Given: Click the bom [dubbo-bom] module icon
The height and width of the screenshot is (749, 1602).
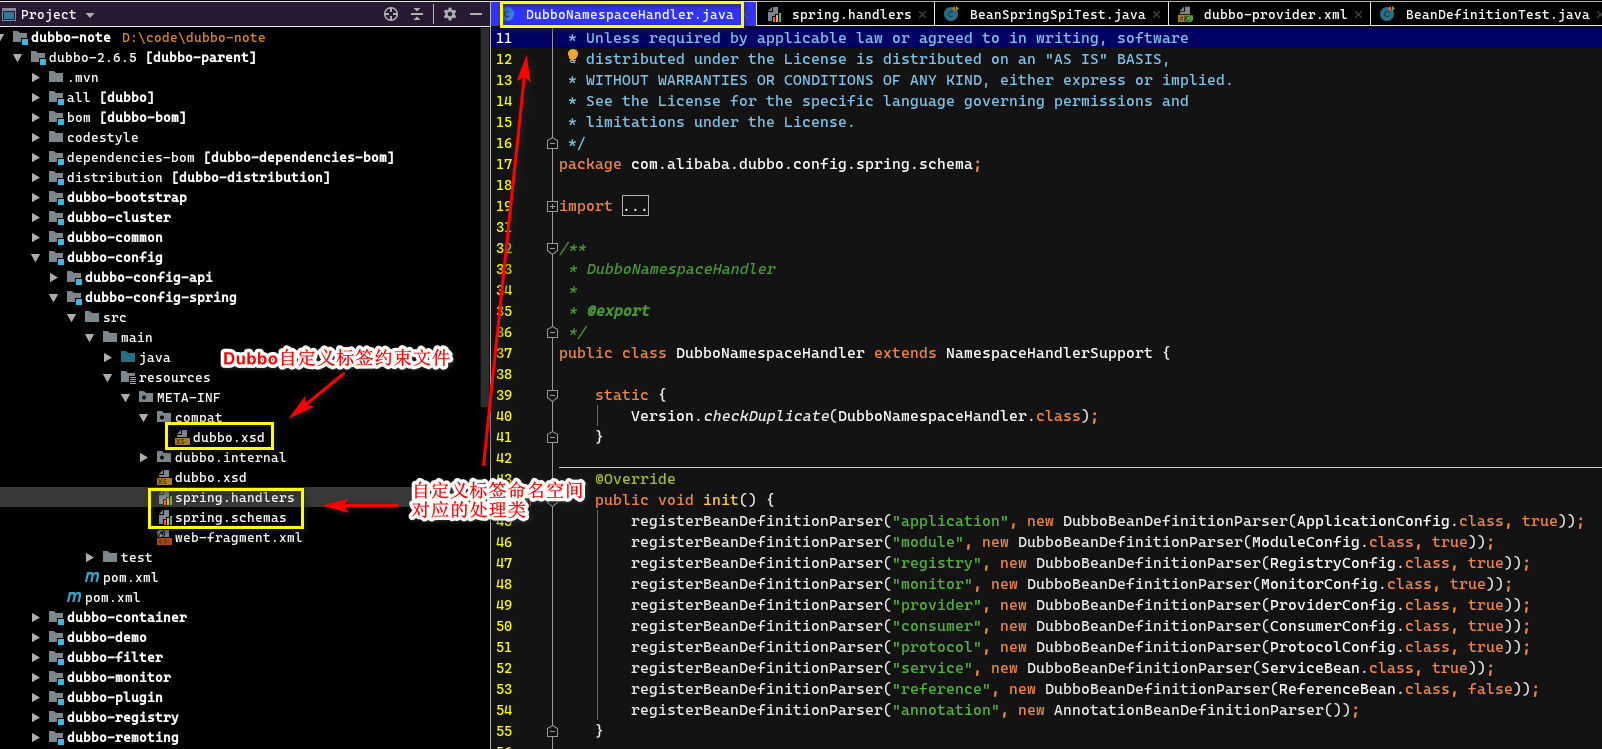Looking at the screenshot, I should (x=57, y=117).
